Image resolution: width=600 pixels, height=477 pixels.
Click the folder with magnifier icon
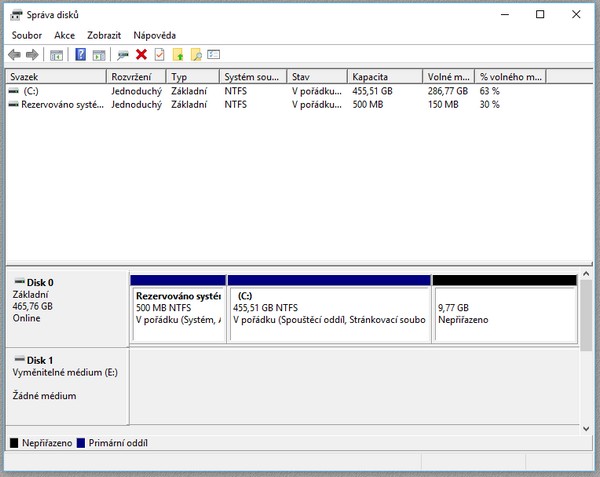tap(196, 55)
